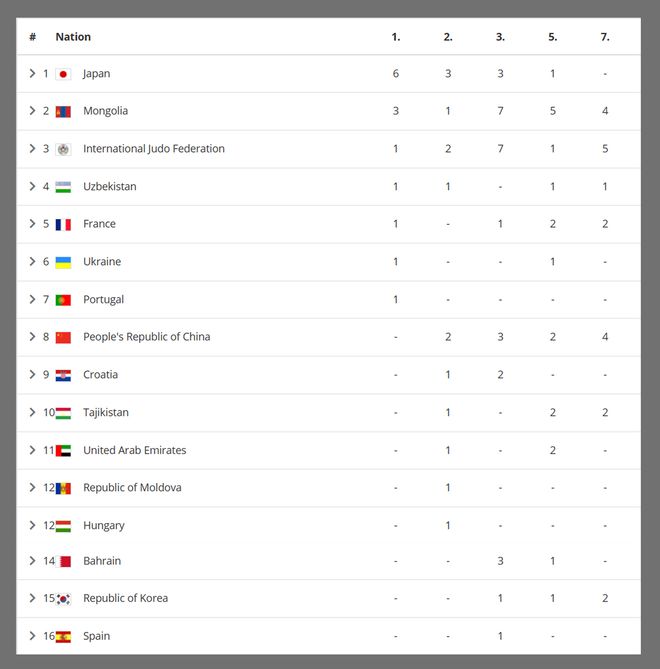Sort by first place column header
The height and width of the screenshot is (669, 660).
pyautogui.click(x=396, y=37)
